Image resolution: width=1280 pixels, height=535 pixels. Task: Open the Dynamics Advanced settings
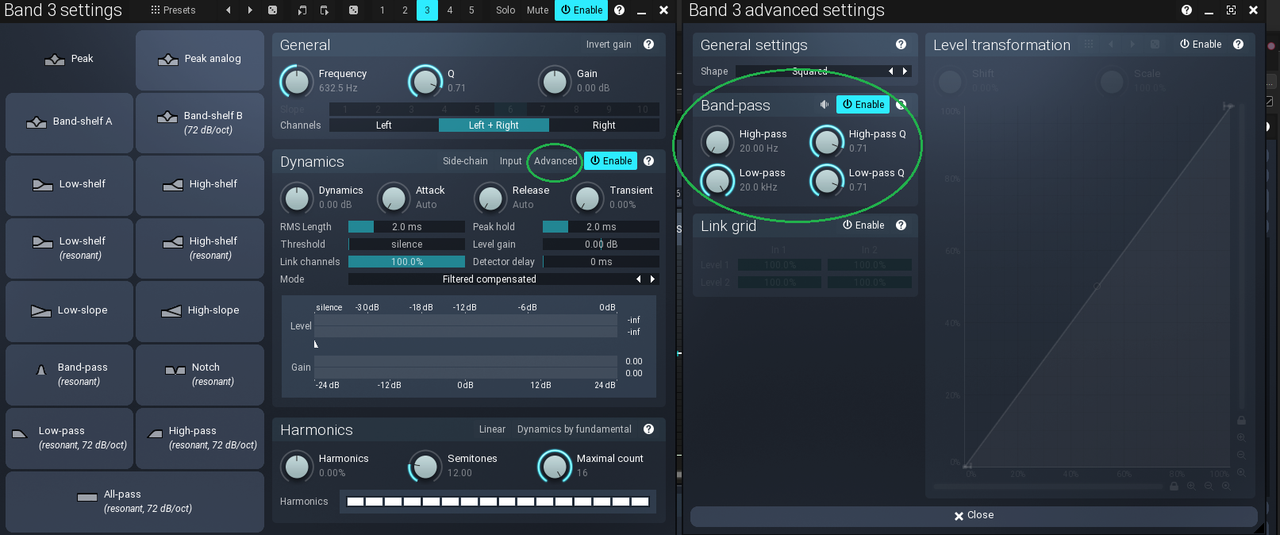[556, 161]
